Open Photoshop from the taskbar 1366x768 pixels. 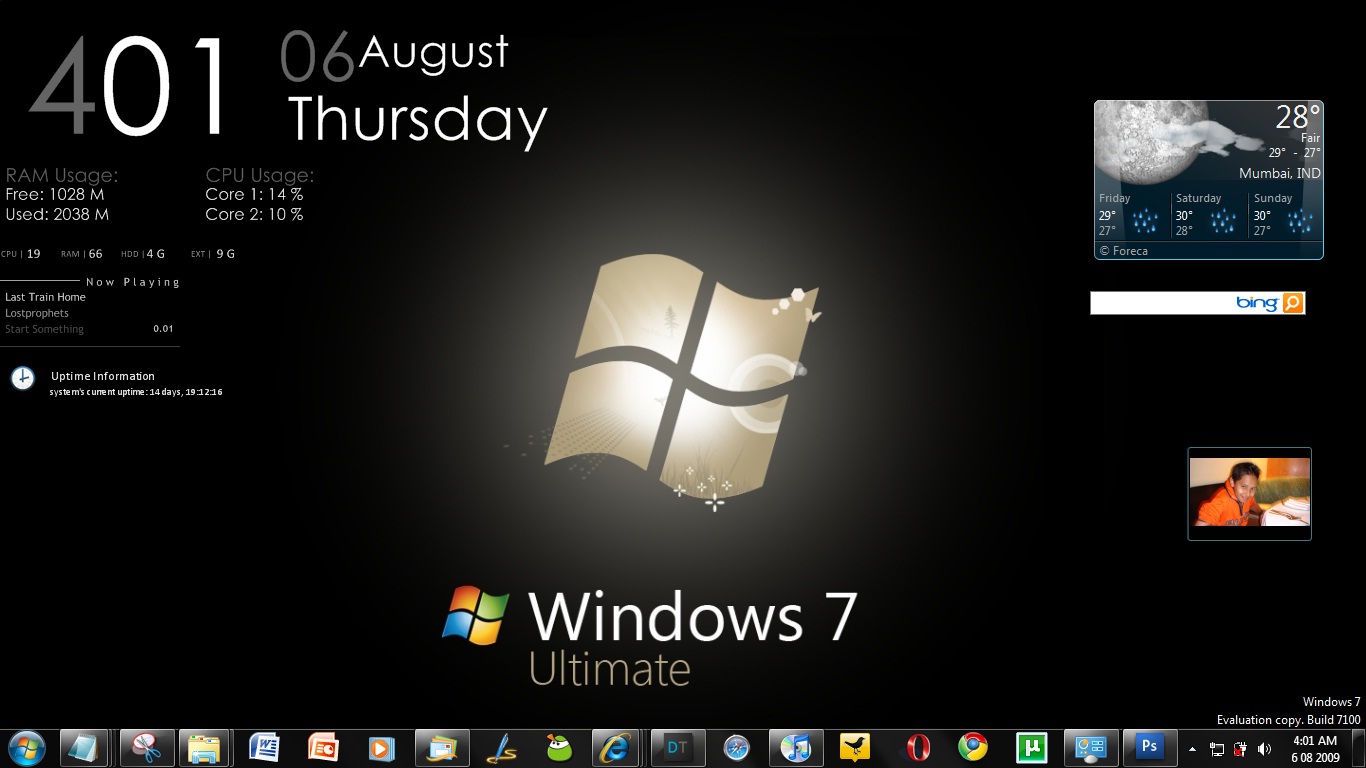coord(1150,748)
